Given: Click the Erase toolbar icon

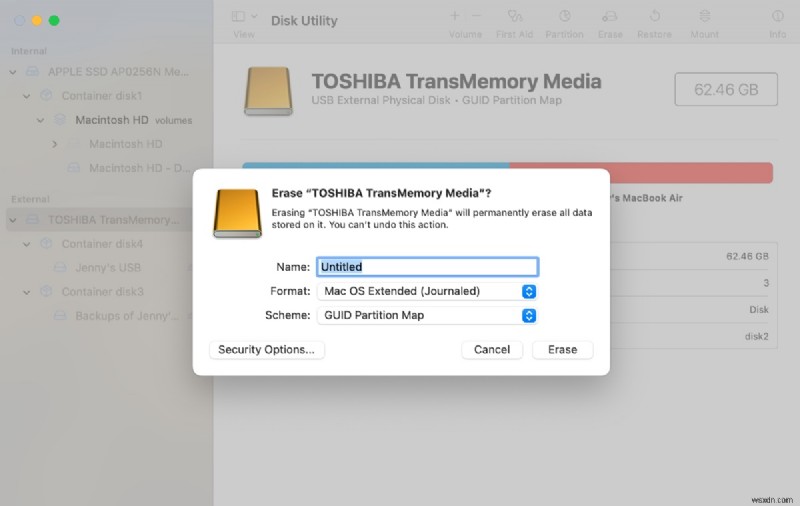Looking at the screenshot, I should point(610,16).
